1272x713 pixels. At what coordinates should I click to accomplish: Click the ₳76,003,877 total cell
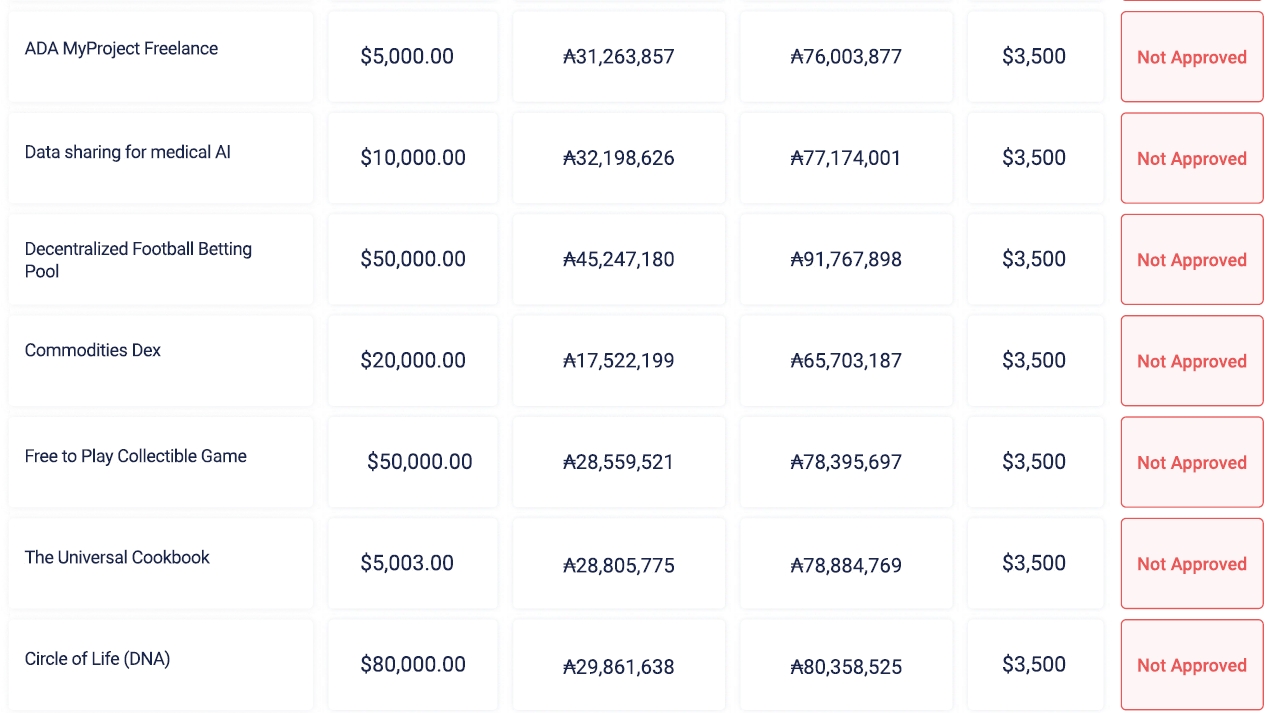pos(846,57)
